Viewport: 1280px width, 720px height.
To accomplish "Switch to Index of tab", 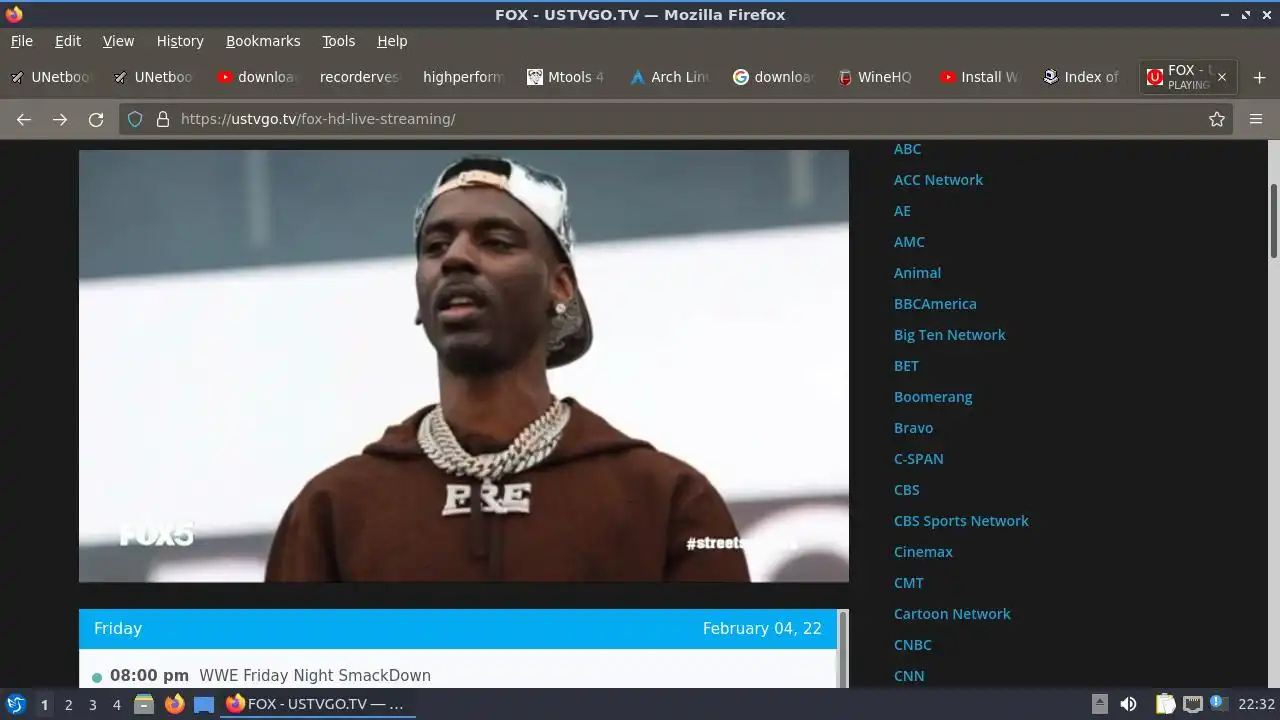I will [1082, 77].
